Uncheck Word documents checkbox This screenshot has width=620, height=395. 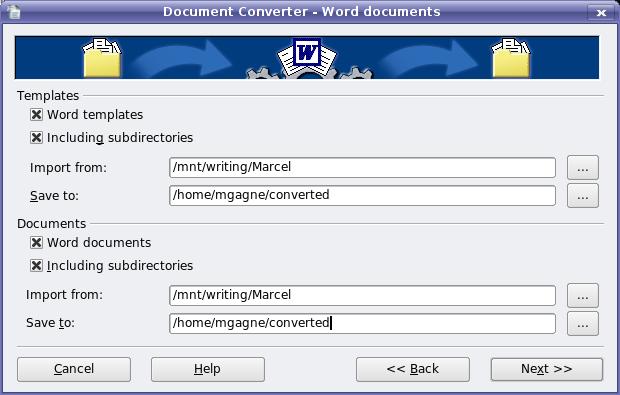36,242
